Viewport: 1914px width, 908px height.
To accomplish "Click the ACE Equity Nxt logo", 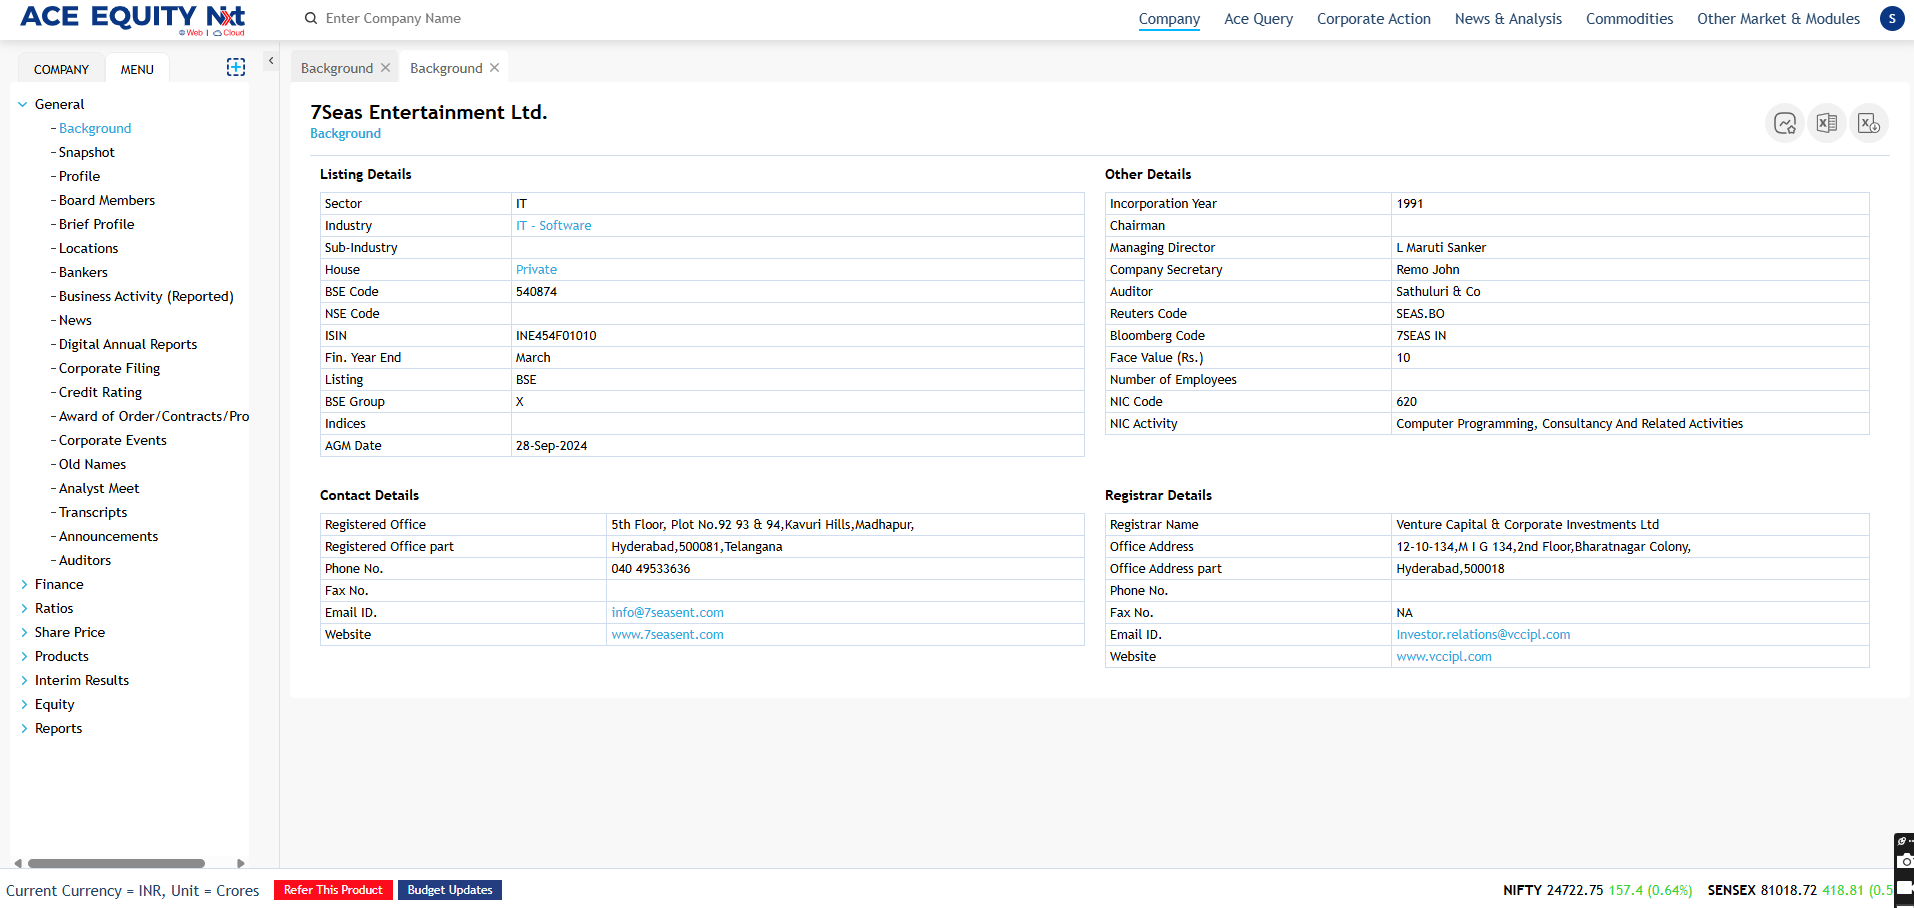I will point(132,18).
